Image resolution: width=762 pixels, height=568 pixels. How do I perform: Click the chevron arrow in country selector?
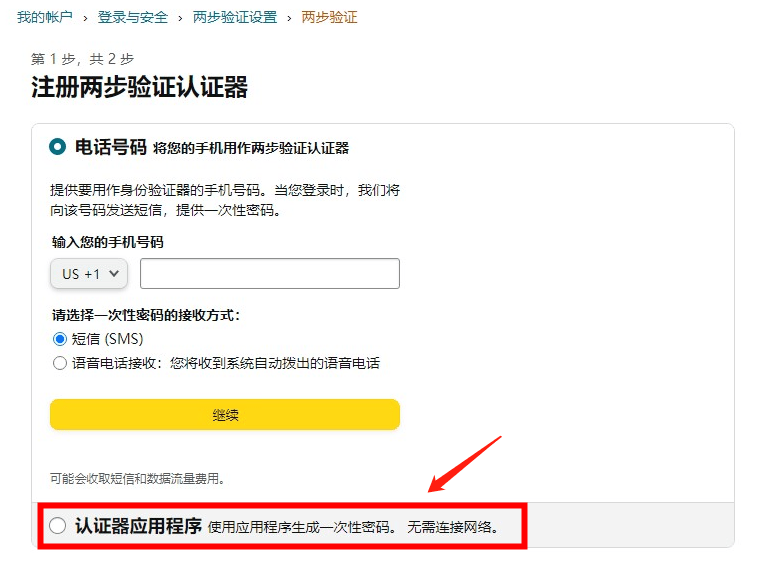tap(114, 274)
